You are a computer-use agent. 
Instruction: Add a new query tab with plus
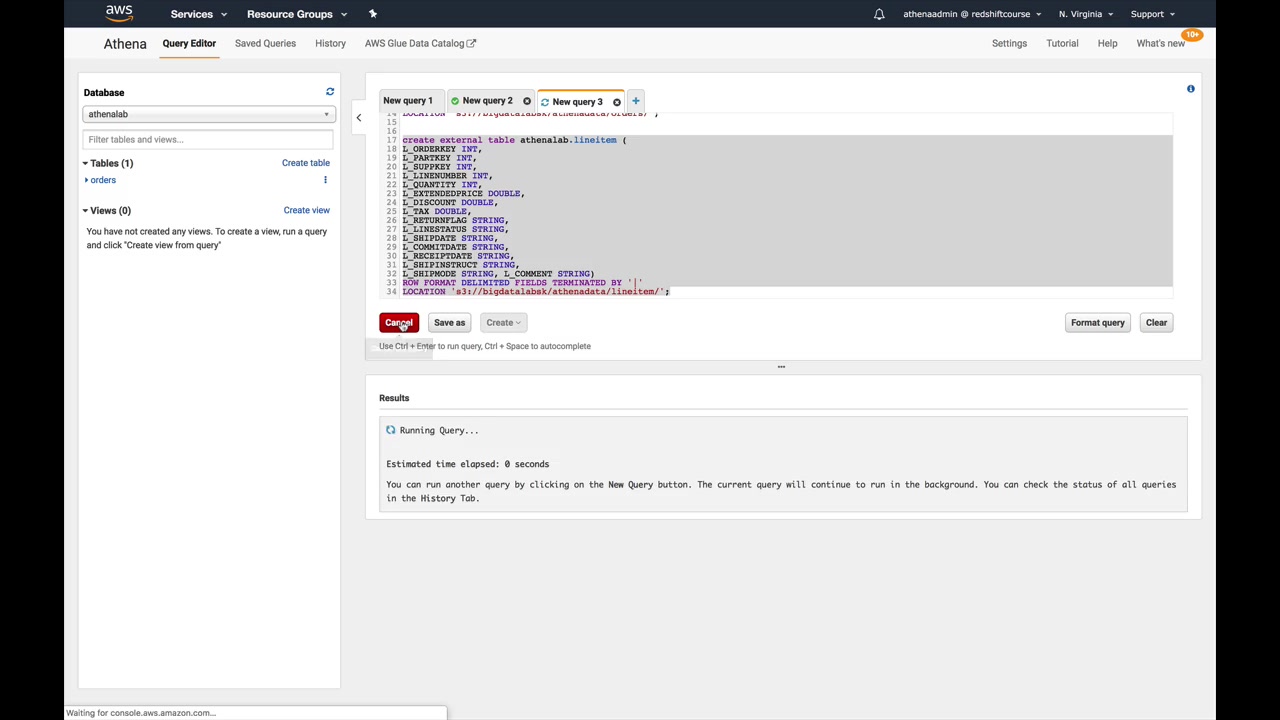636,101
